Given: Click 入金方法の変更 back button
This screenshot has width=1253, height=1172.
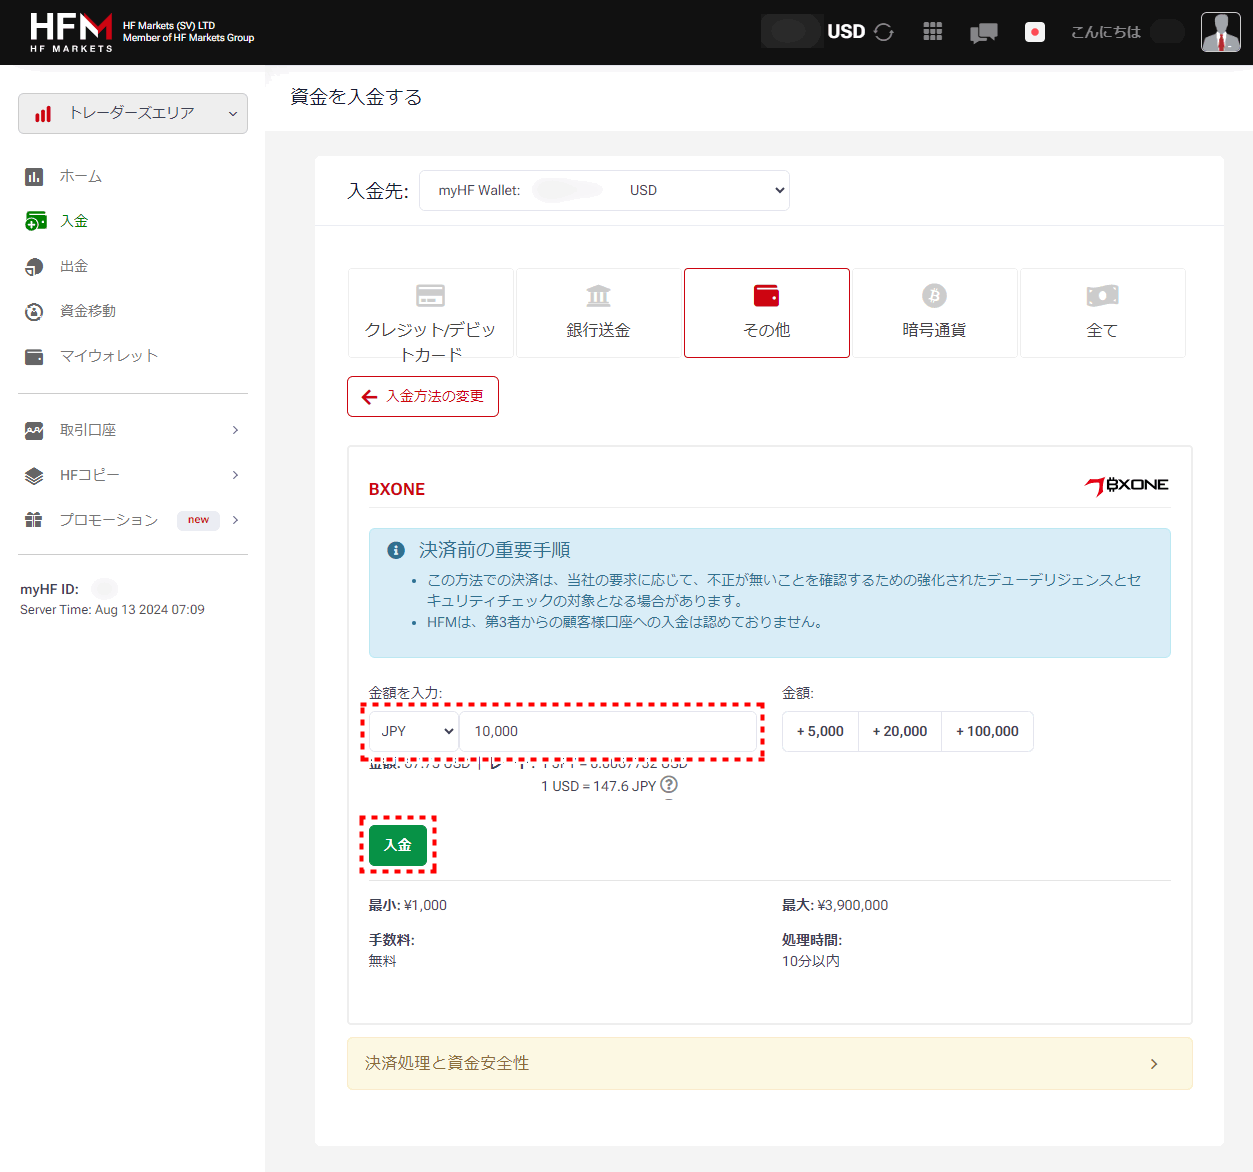Looking at the screenshot, I should (423, 397).
